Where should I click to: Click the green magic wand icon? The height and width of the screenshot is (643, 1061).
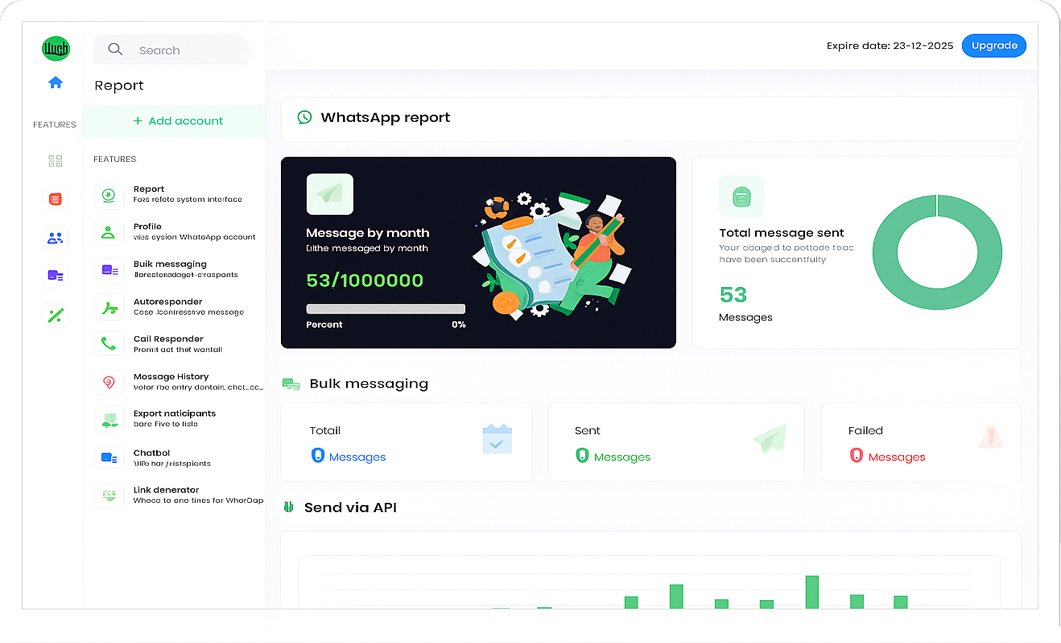55,315
